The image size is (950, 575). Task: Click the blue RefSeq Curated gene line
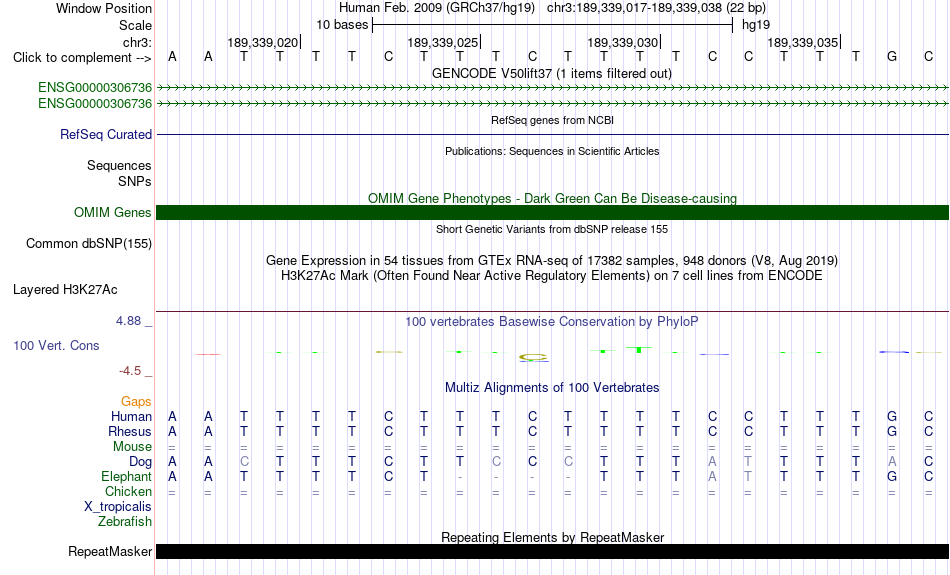(x=552, y=135)
